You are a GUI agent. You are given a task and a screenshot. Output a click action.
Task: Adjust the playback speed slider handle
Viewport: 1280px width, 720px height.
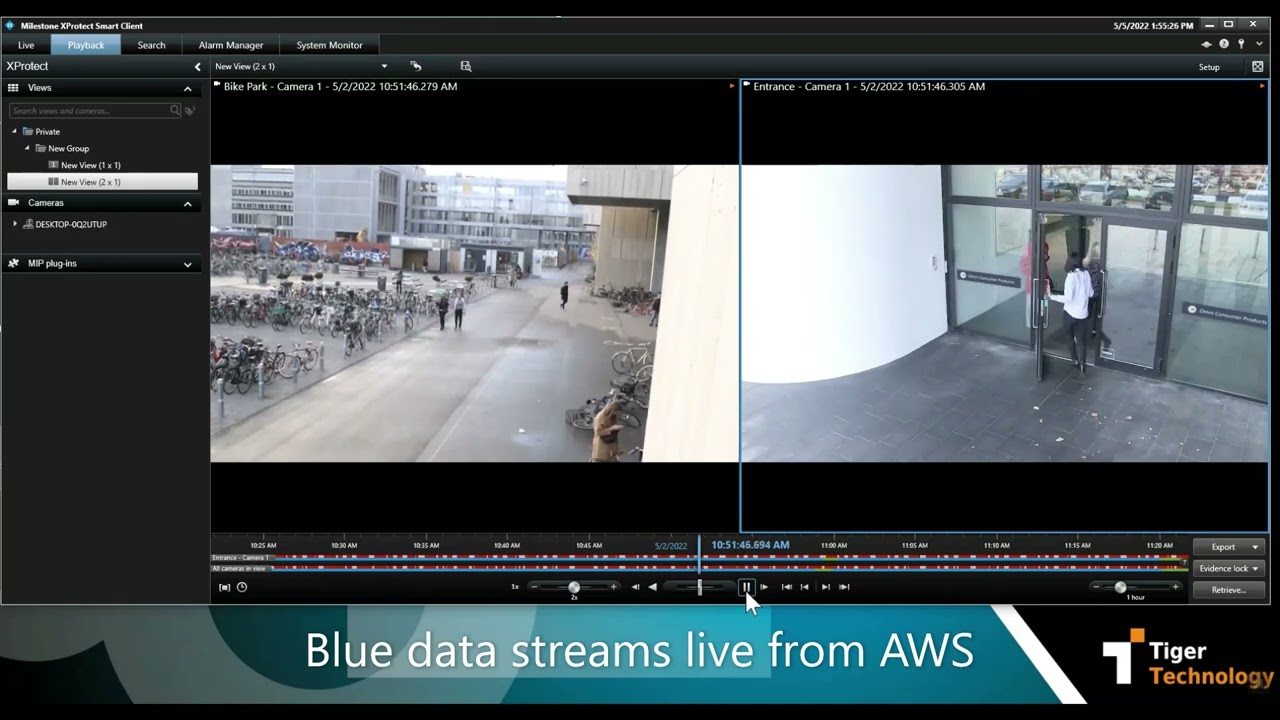[x=574, y=587]
